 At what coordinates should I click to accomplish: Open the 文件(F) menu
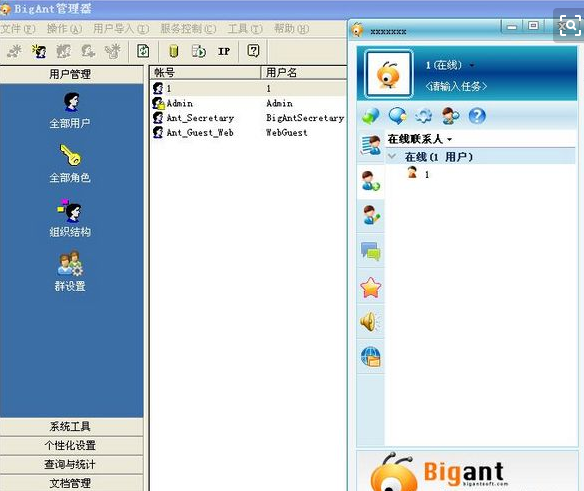18,29
